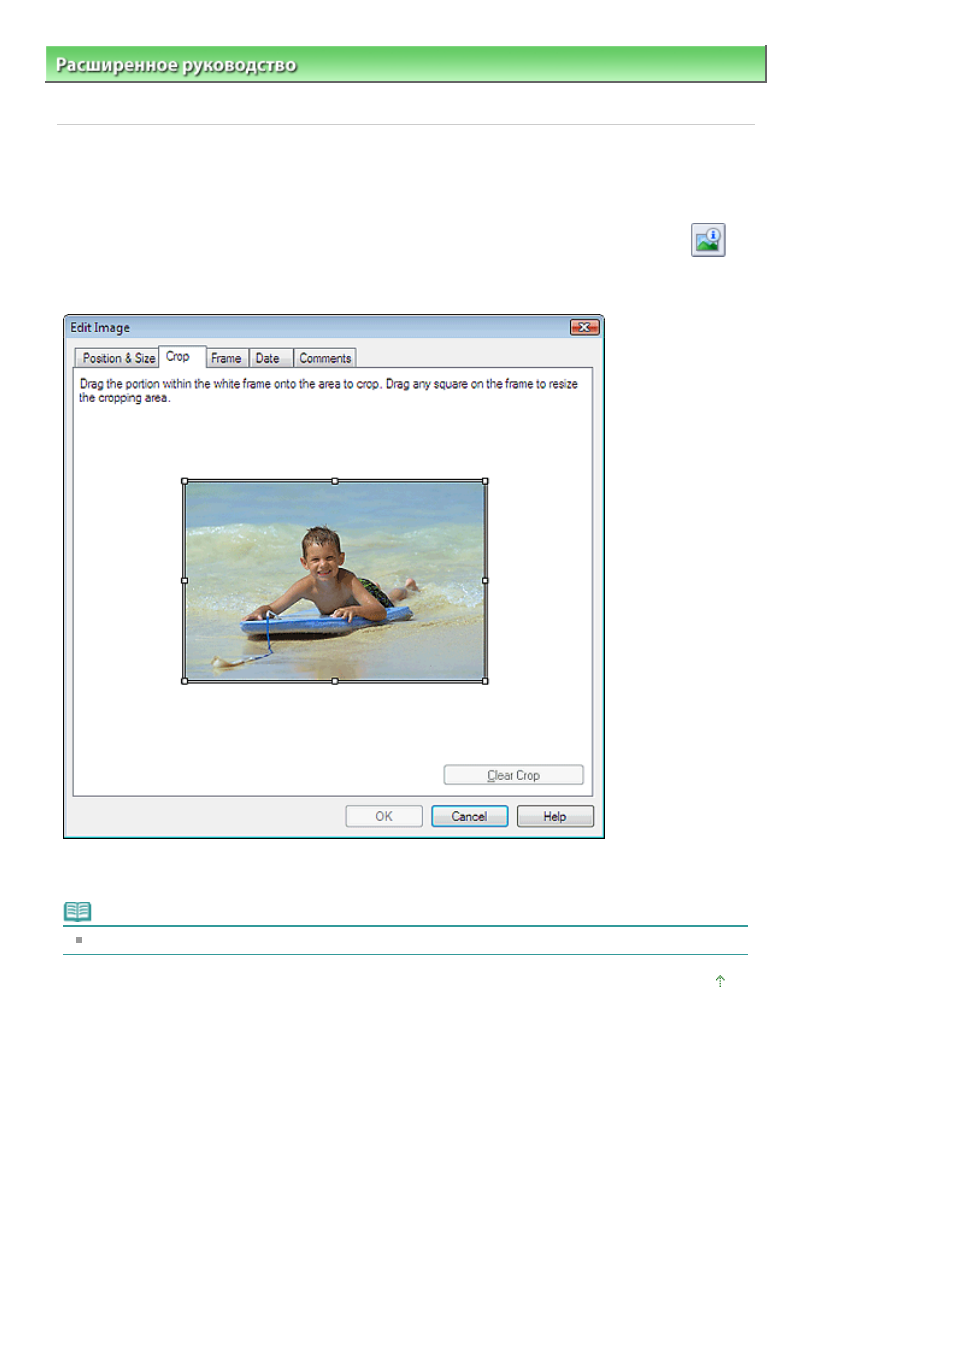
Task: Click the top-right crop frame handle
Action: [485, 481]
